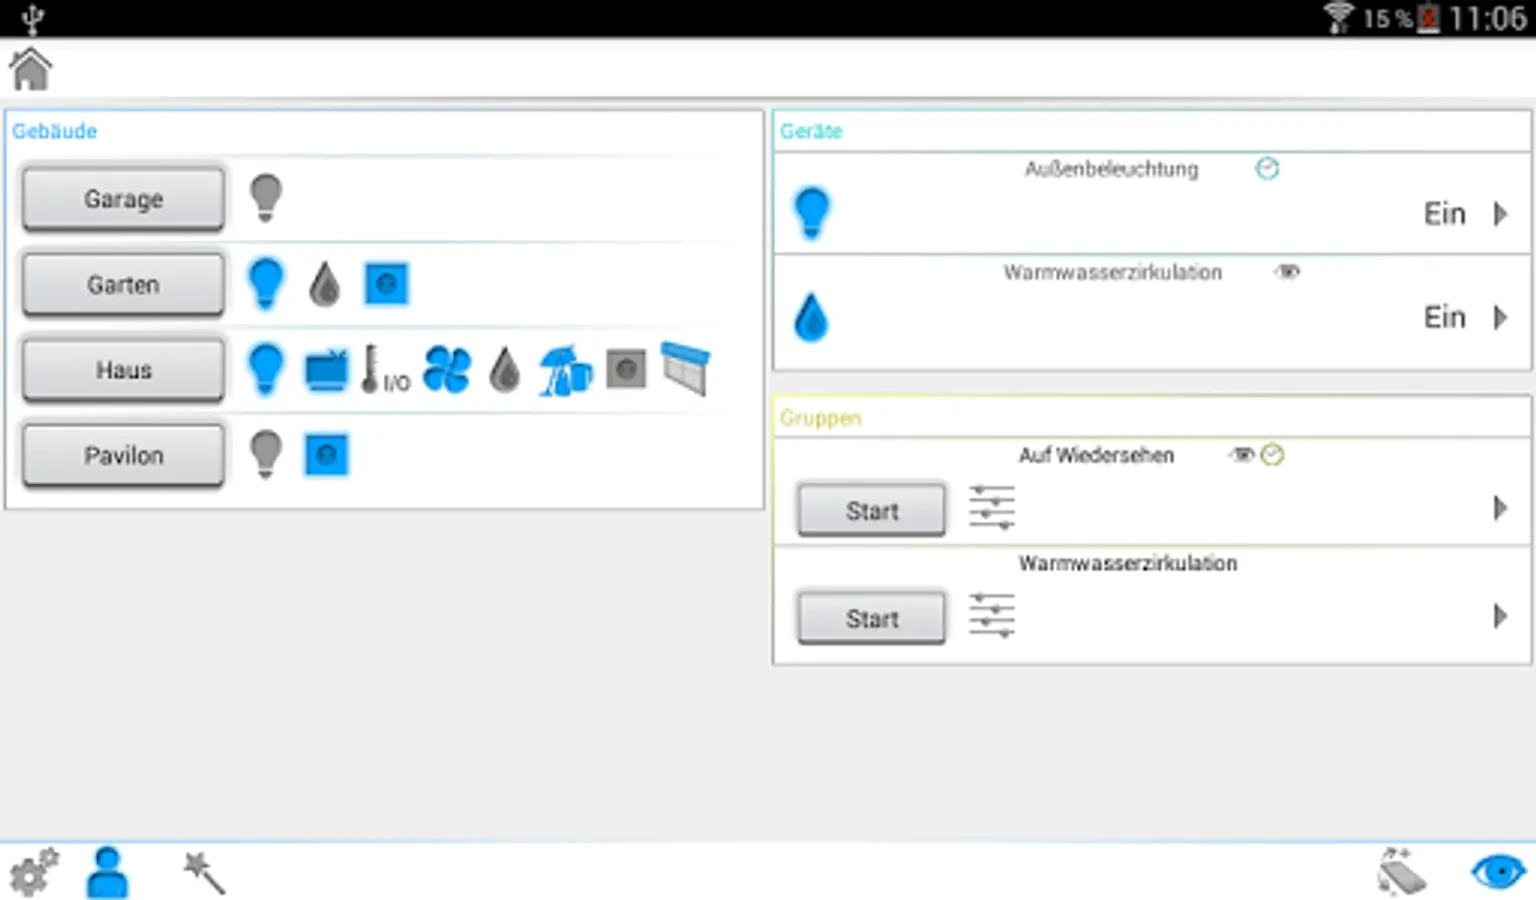
Task: Tap the Haus ventilation fan icon
Action: click(447, 370)
